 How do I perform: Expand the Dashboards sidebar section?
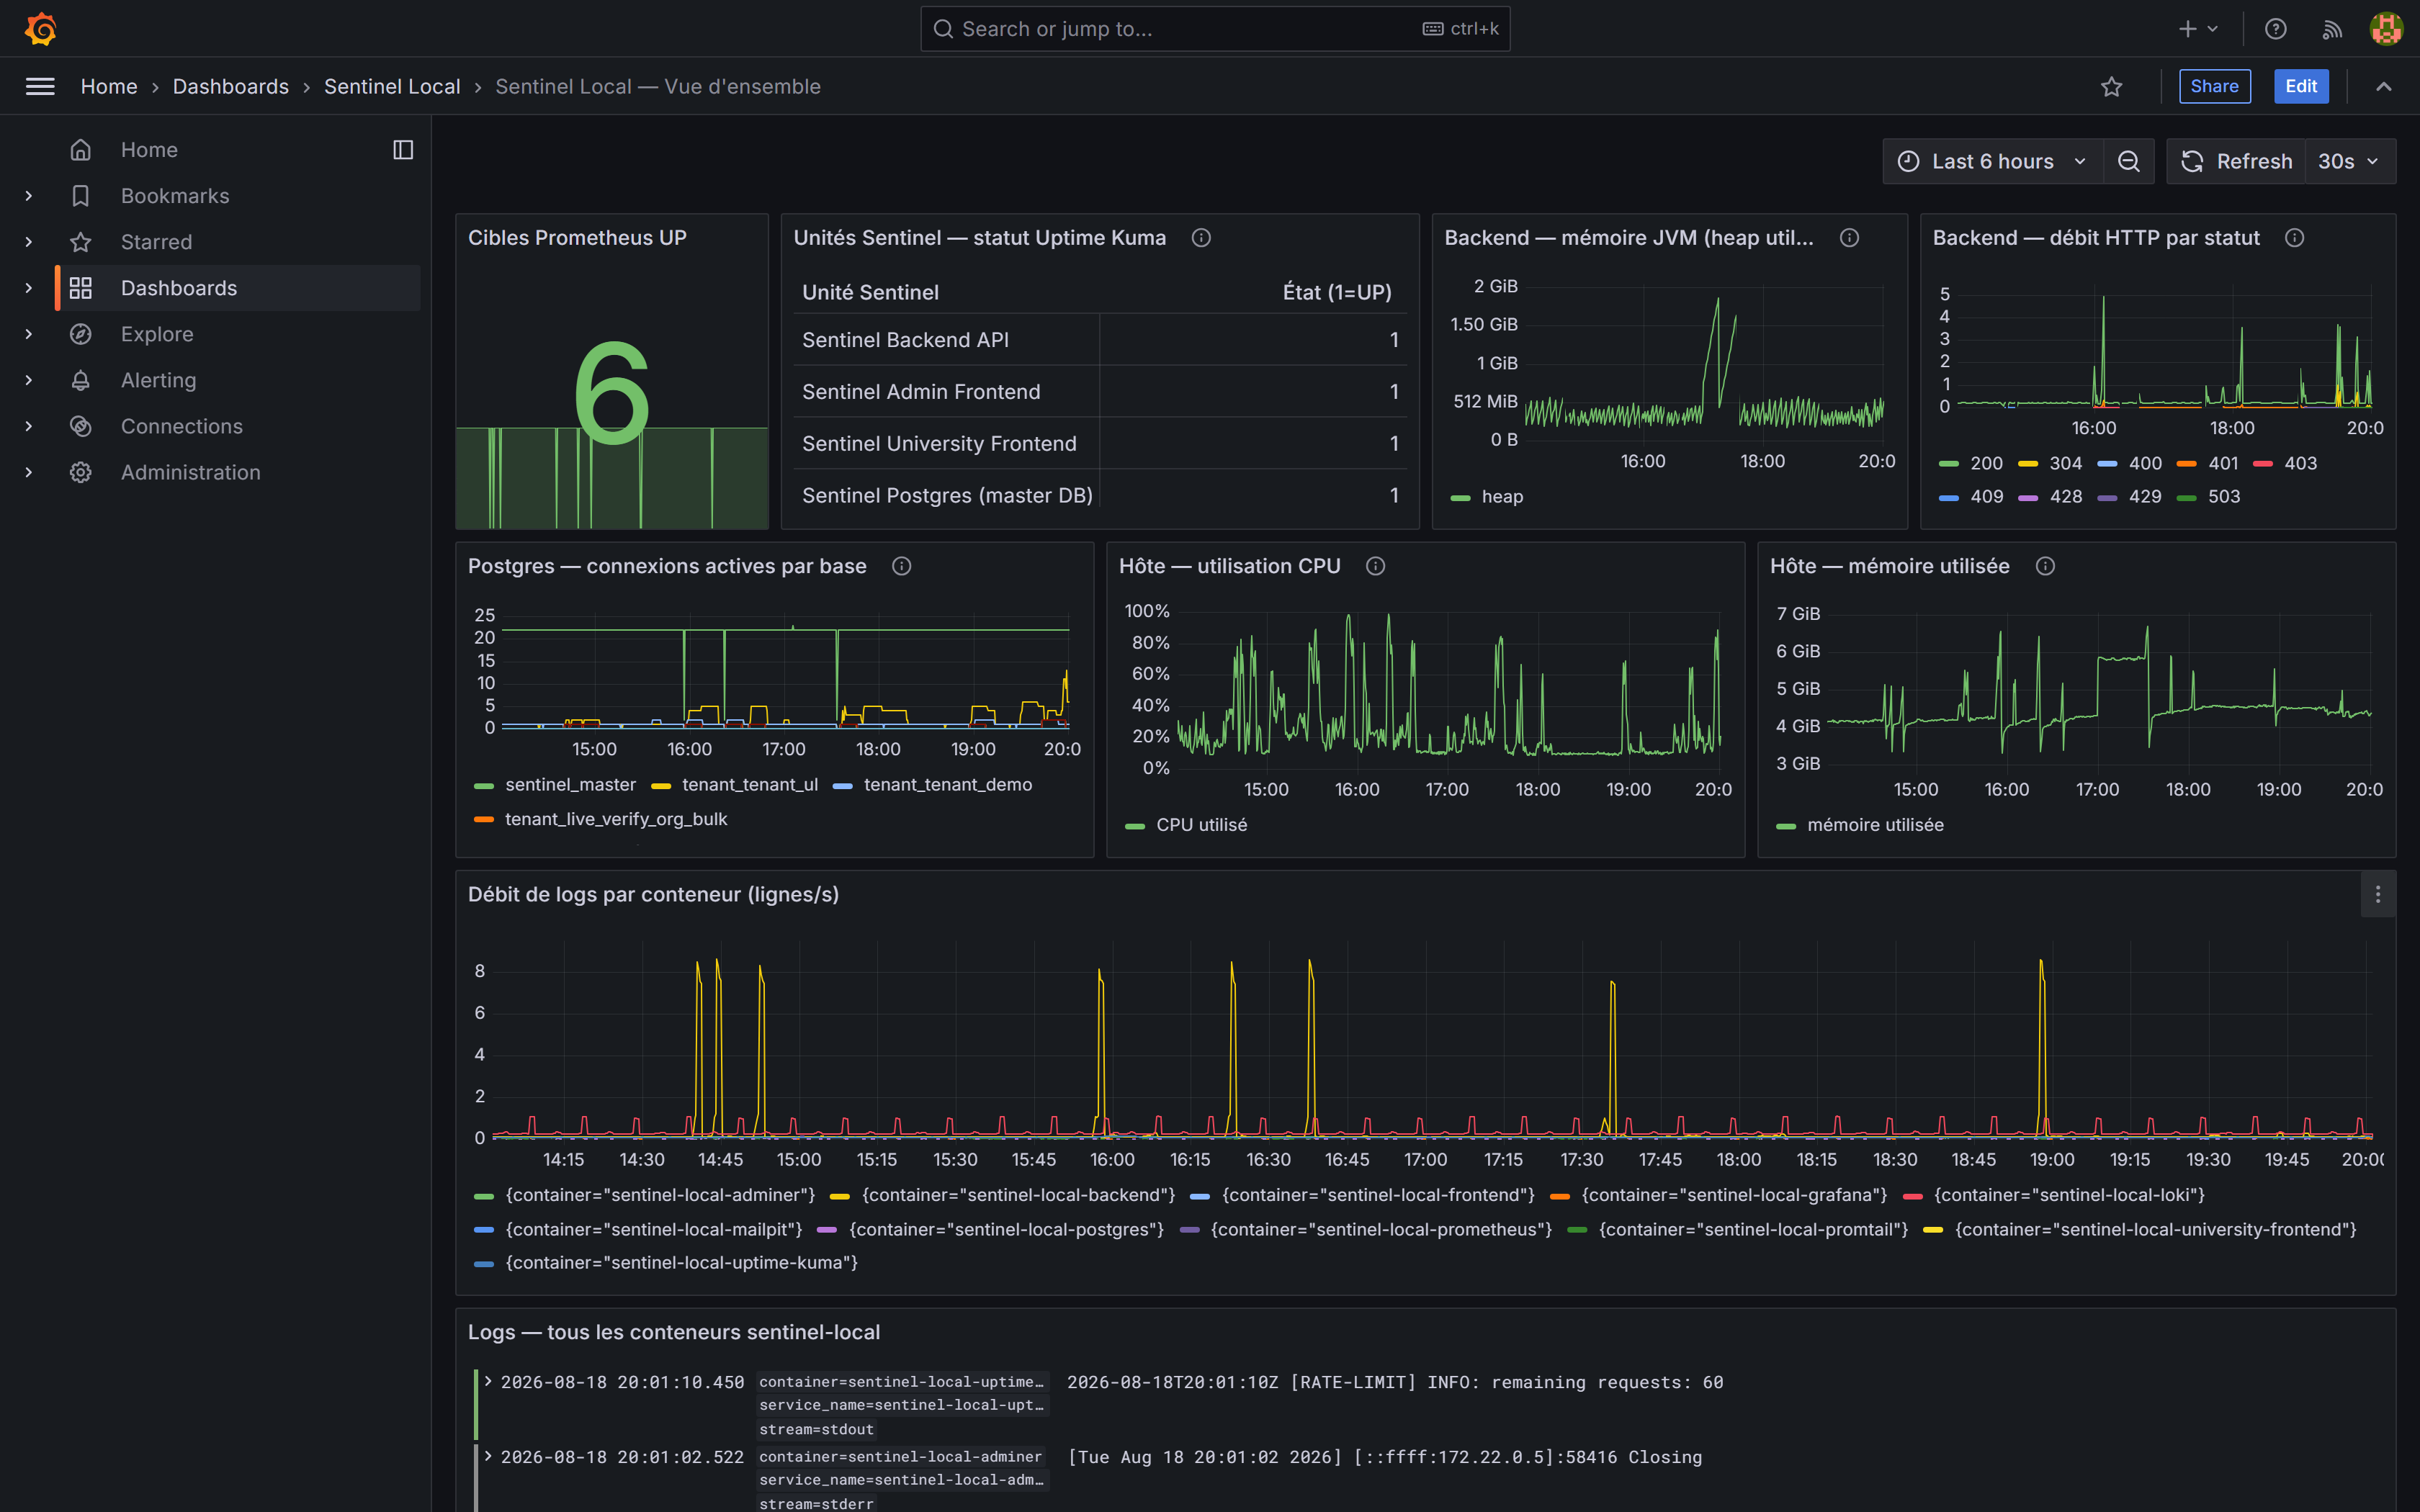(x=29, y=288)
